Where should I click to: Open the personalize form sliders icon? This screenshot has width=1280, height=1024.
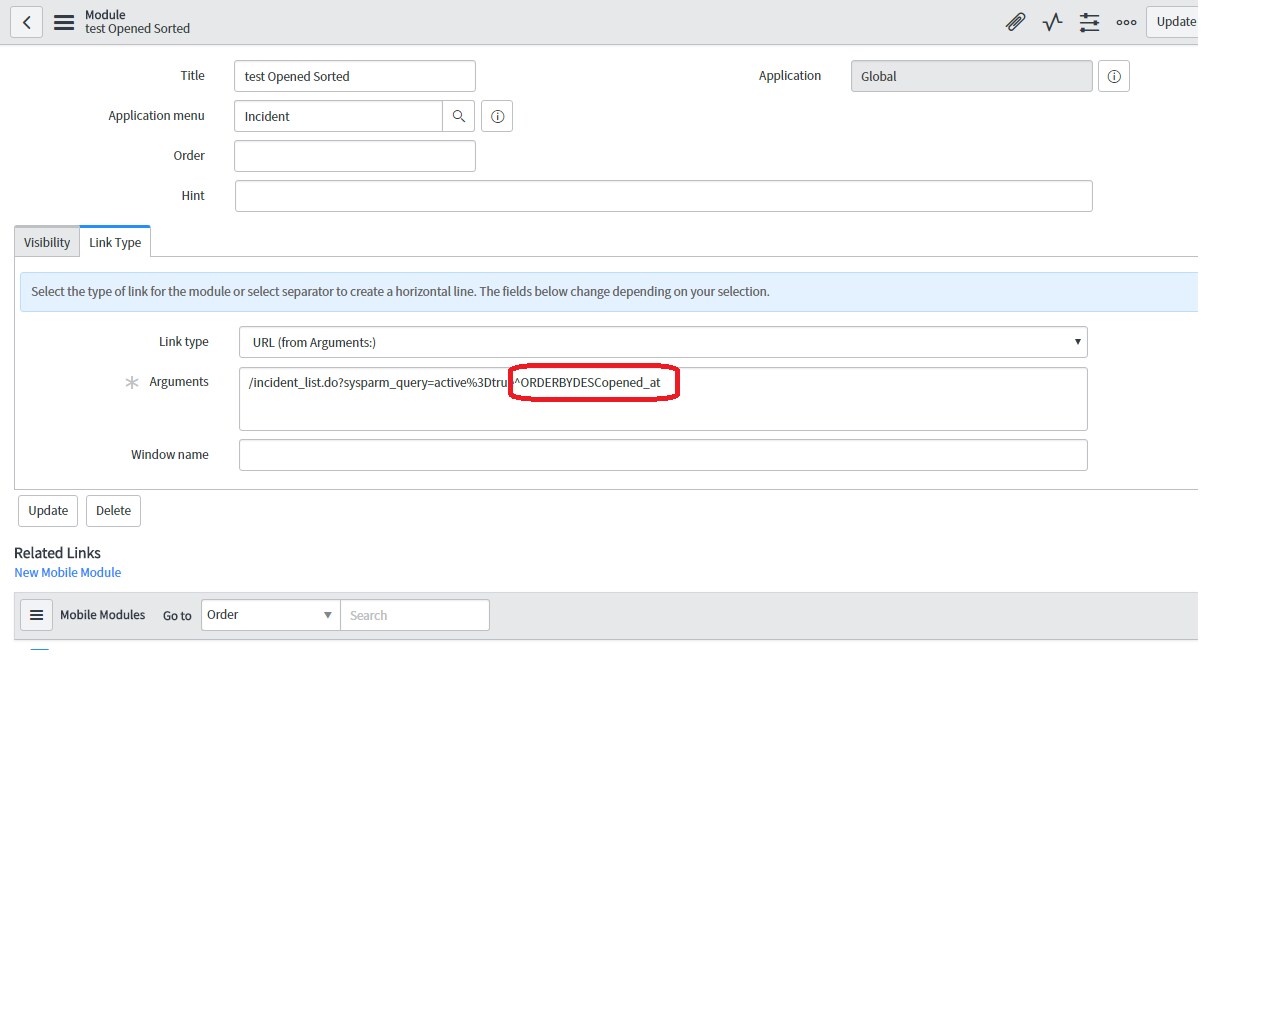pyautogui.click(x=1089, y=22)
